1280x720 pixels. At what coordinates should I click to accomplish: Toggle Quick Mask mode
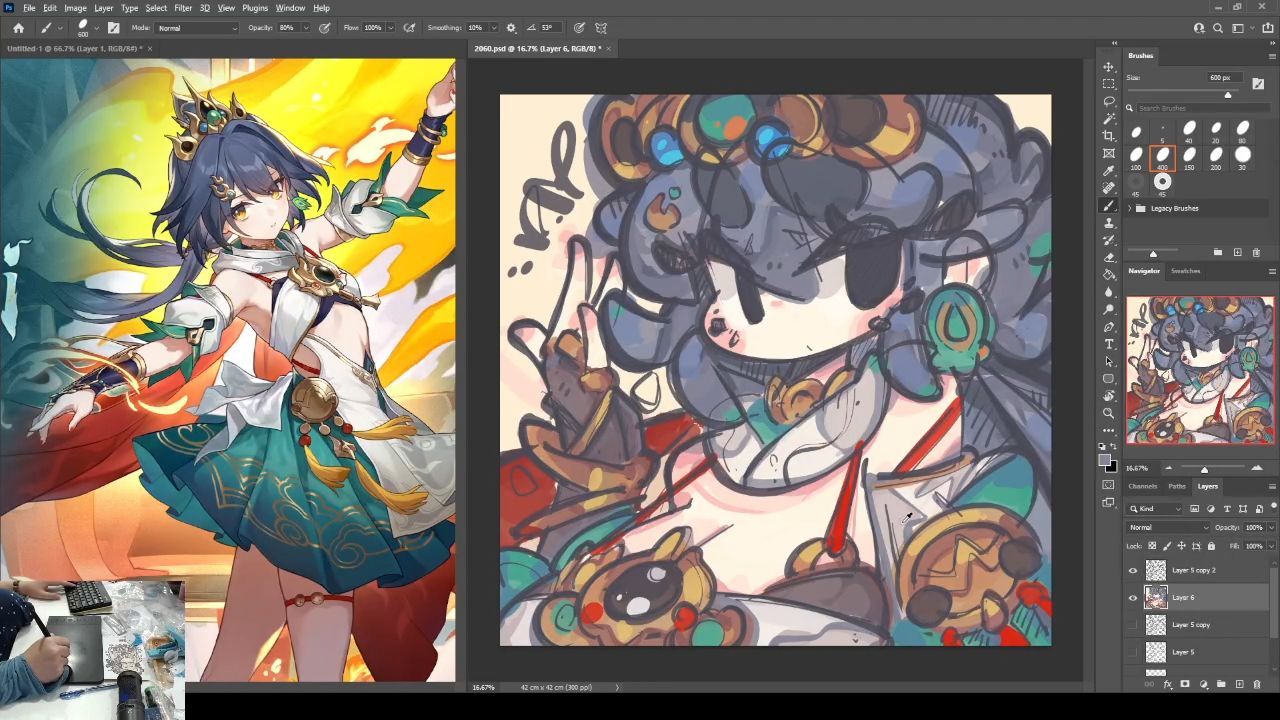(x=1108, y=485)
